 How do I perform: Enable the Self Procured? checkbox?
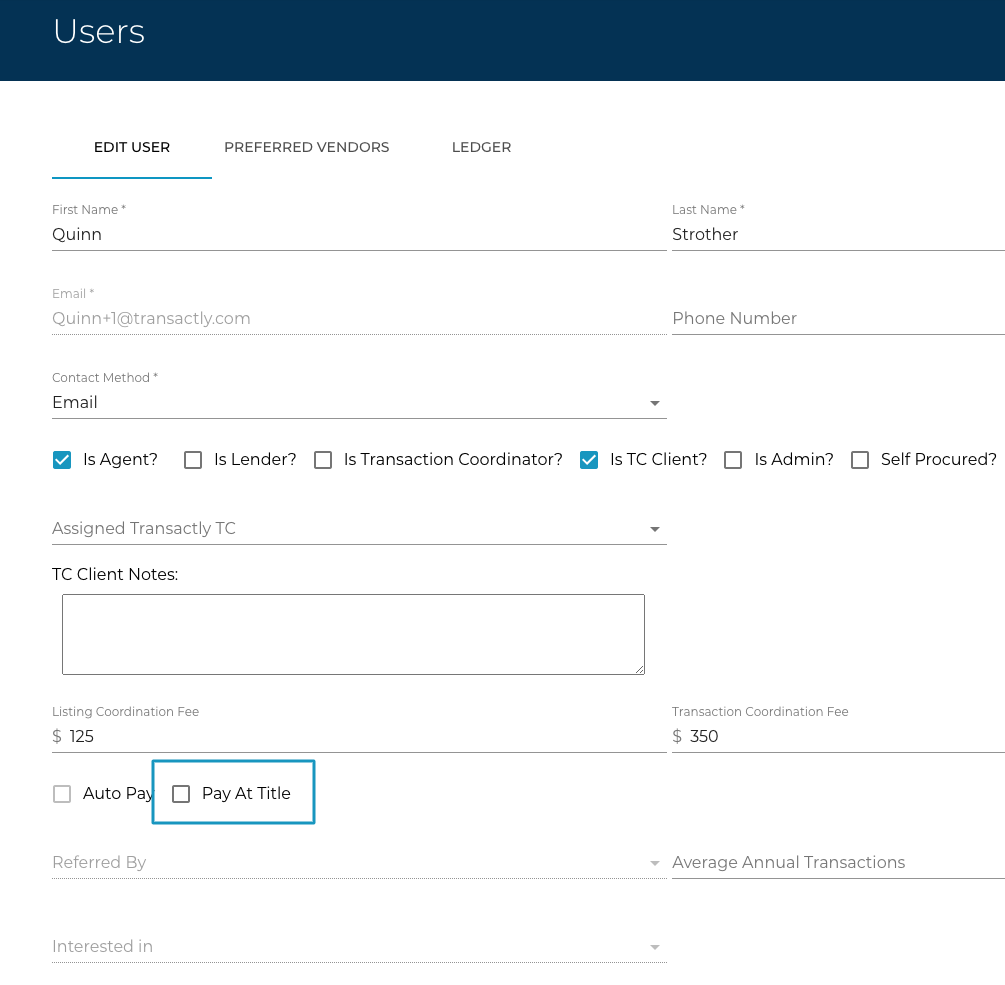coord(860,460)
